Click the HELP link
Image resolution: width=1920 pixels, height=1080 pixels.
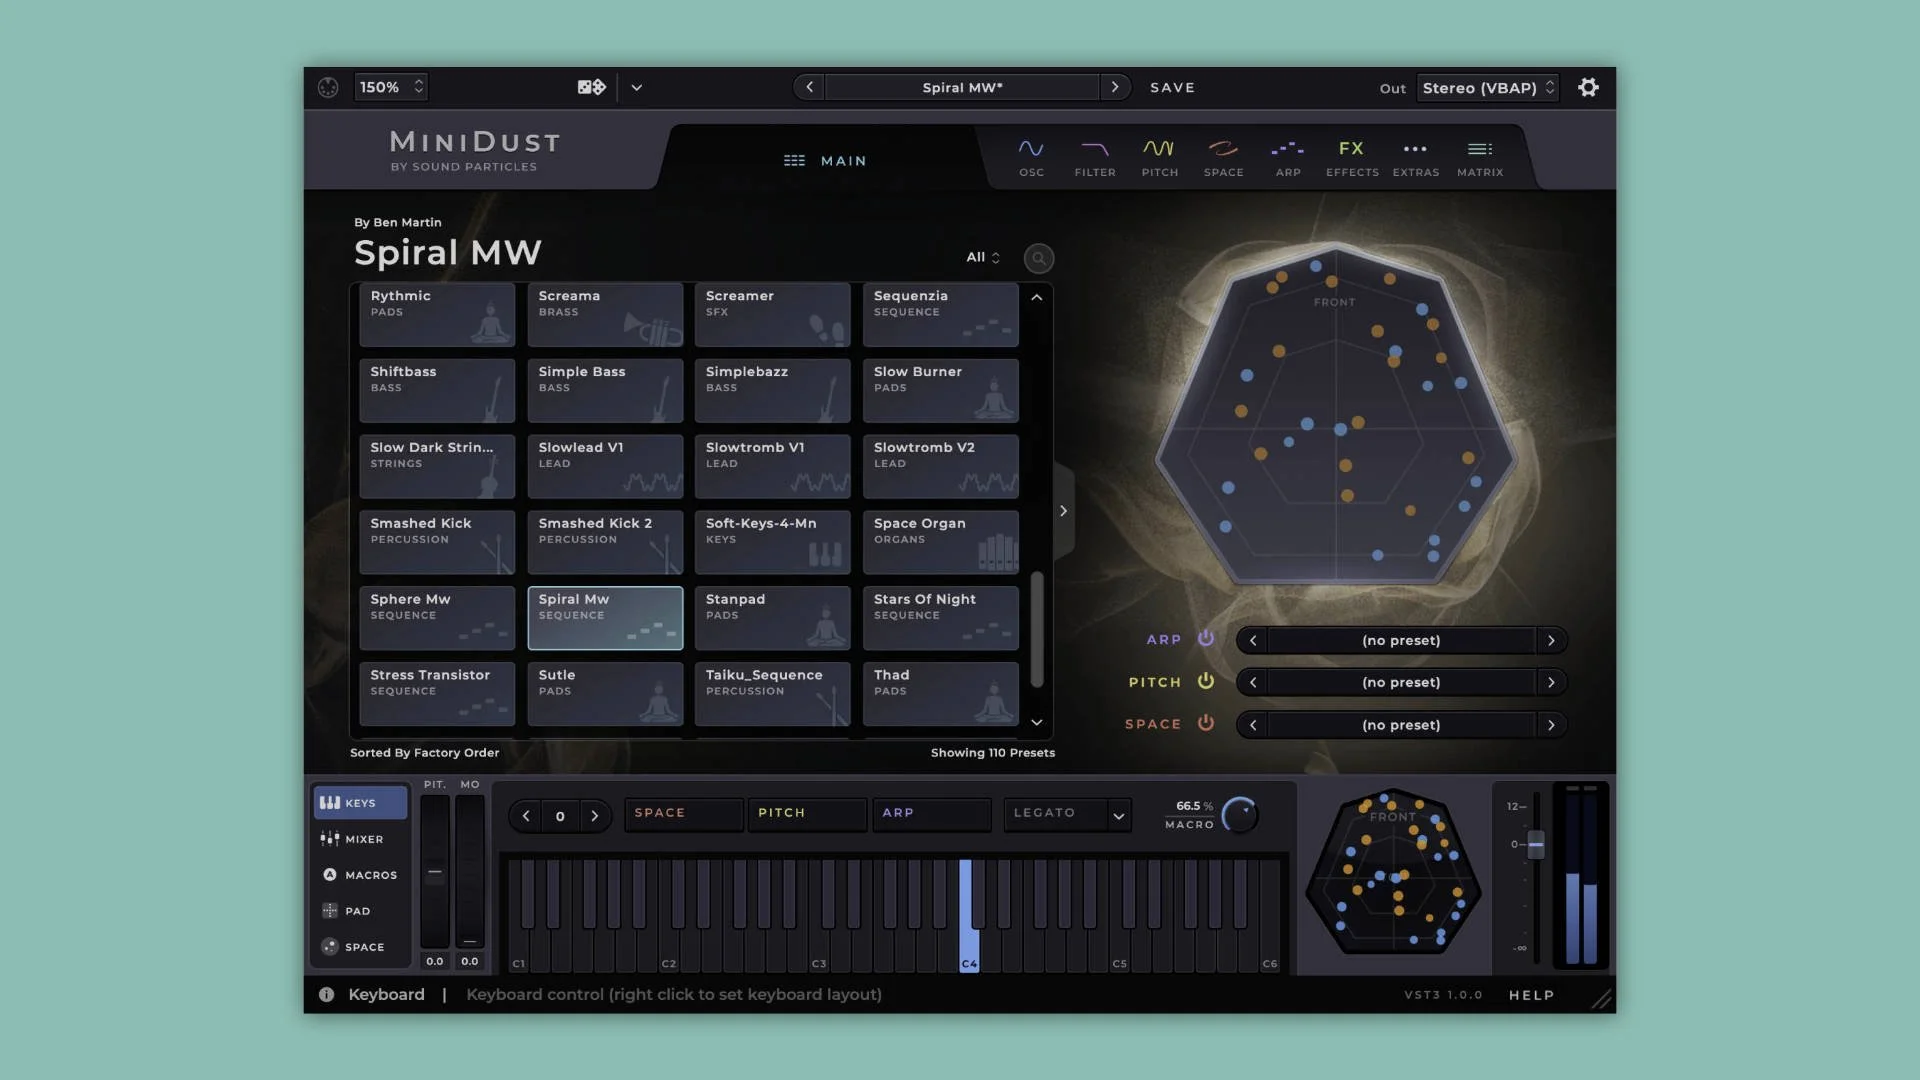(1531, 995)
